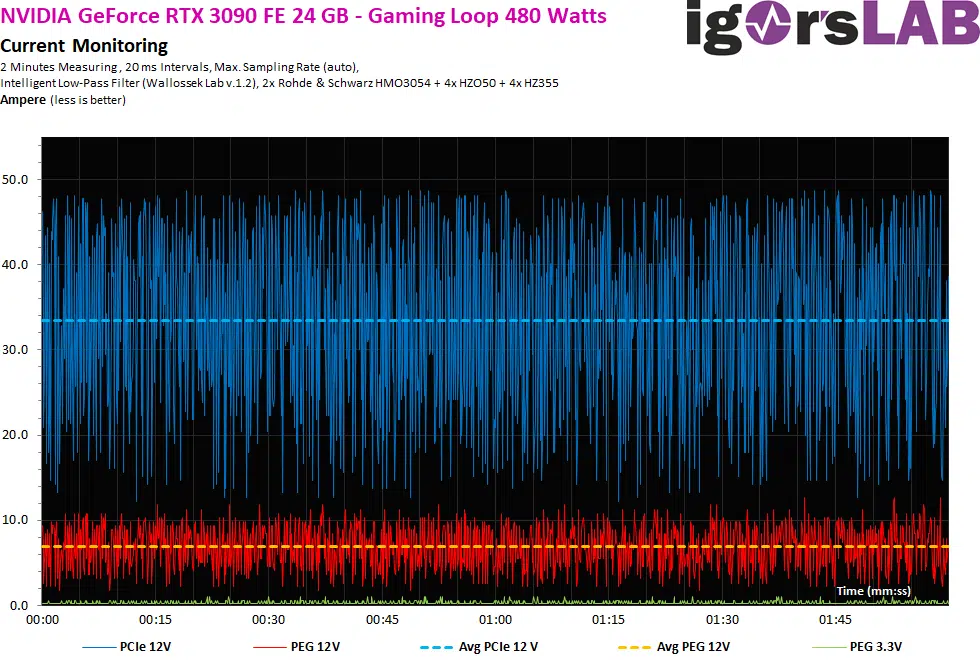Click the 01:30 time axis label
The image size is (980, 660).
722,620
